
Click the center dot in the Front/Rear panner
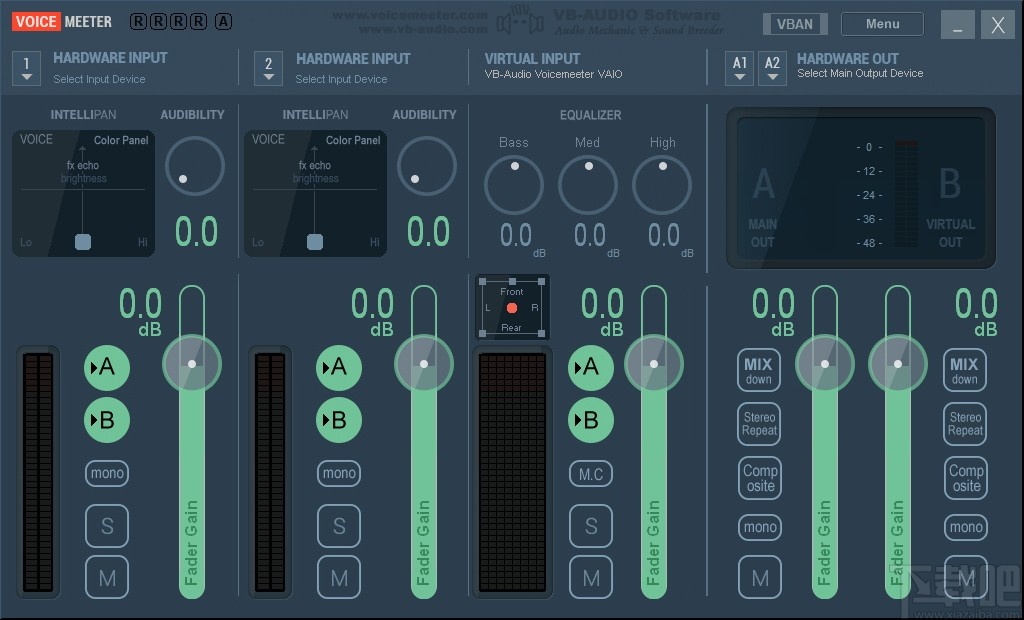click(x=512, y=308)
